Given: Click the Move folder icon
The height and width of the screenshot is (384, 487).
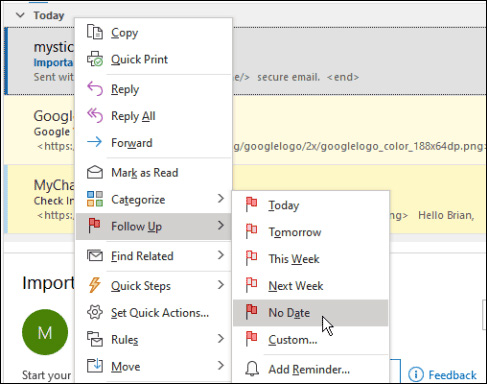Looking at the screenshot, I should click(x=95, y=366).
